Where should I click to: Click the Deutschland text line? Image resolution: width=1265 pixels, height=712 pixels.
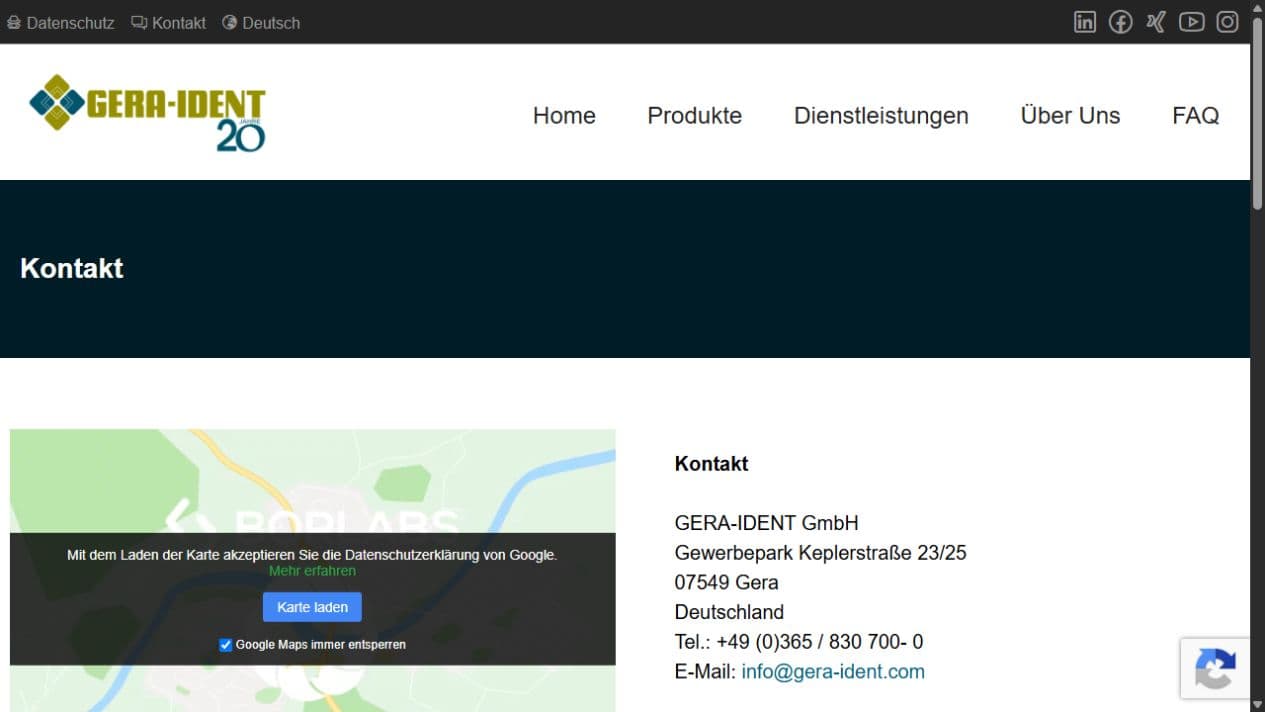[729, 612]
